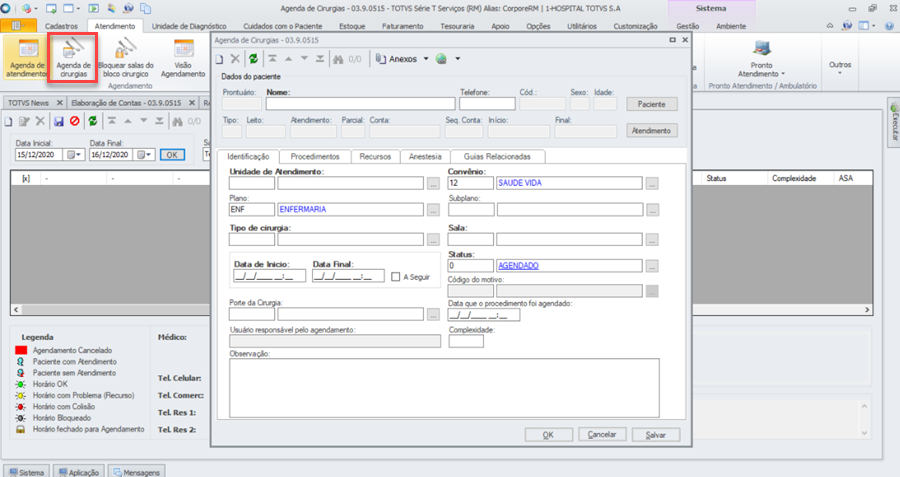Viewport: 900px width, 477px height.
Task: Click OK button next to date range
Action: tap(172, 155)
